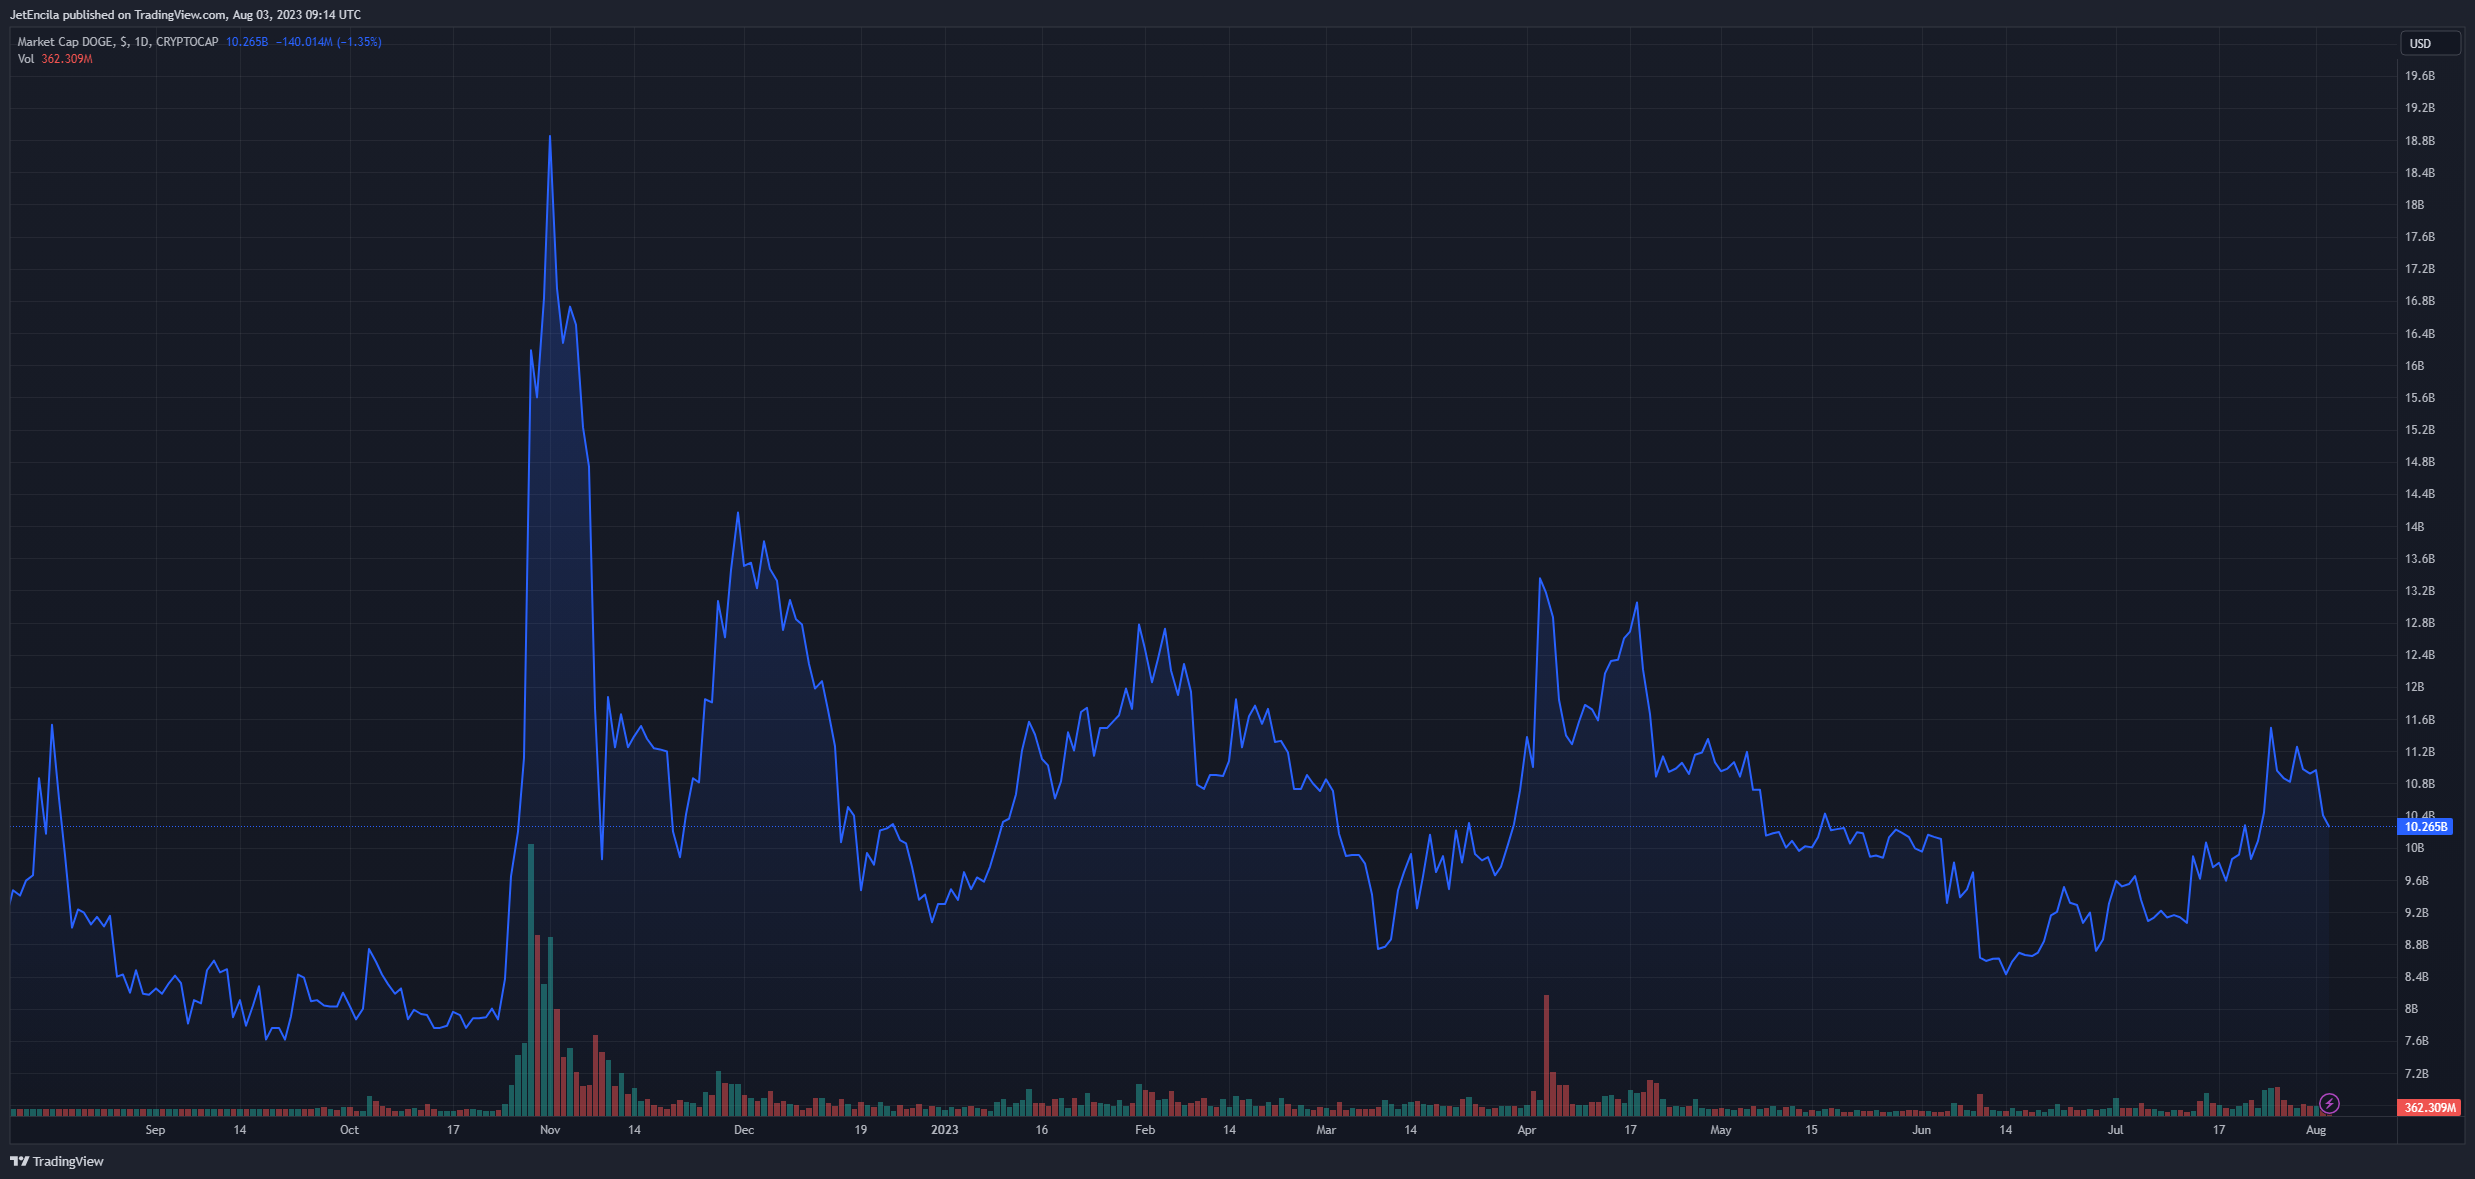The image size is (2475, 1179).
Task: Click the 7.2B price scale label
Action: [2416, 1074]
